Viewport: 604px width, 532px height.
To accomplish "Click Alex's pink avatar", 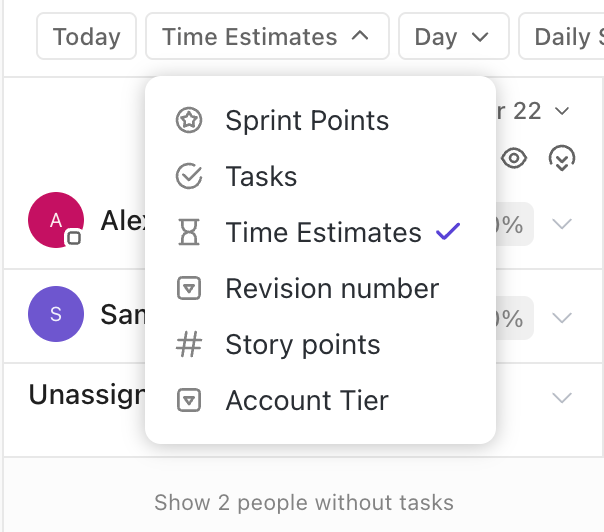I will click(55, 220).
